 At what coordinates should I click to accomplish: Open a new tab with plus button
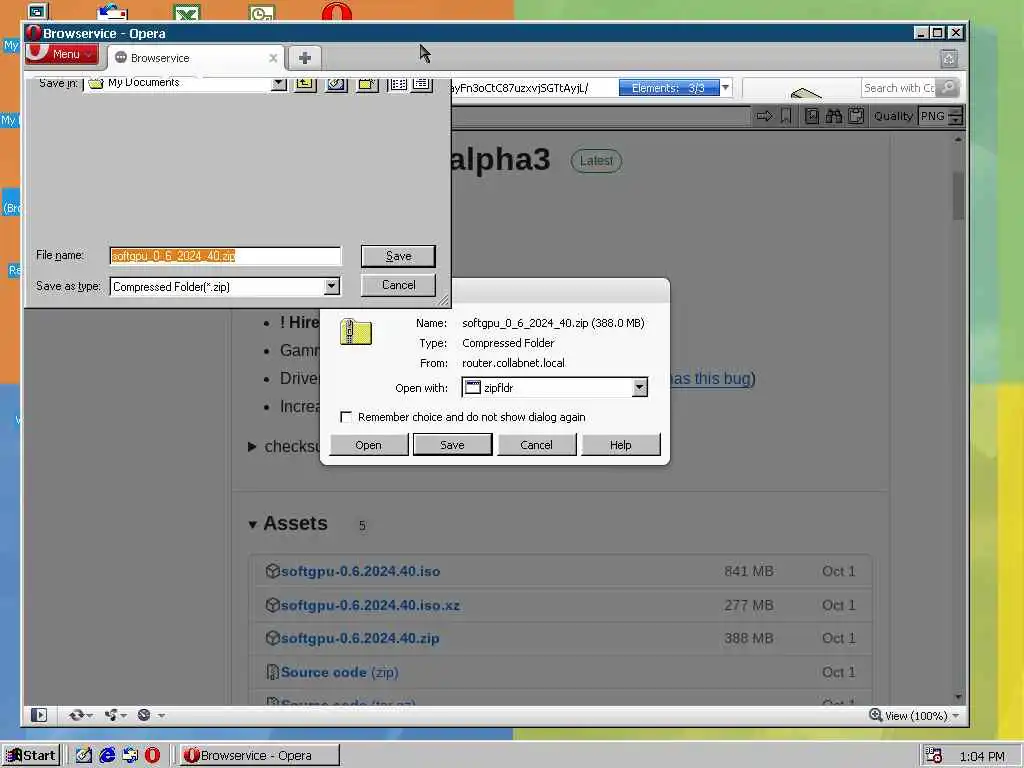pyautogui.click(x=304, y=58)
